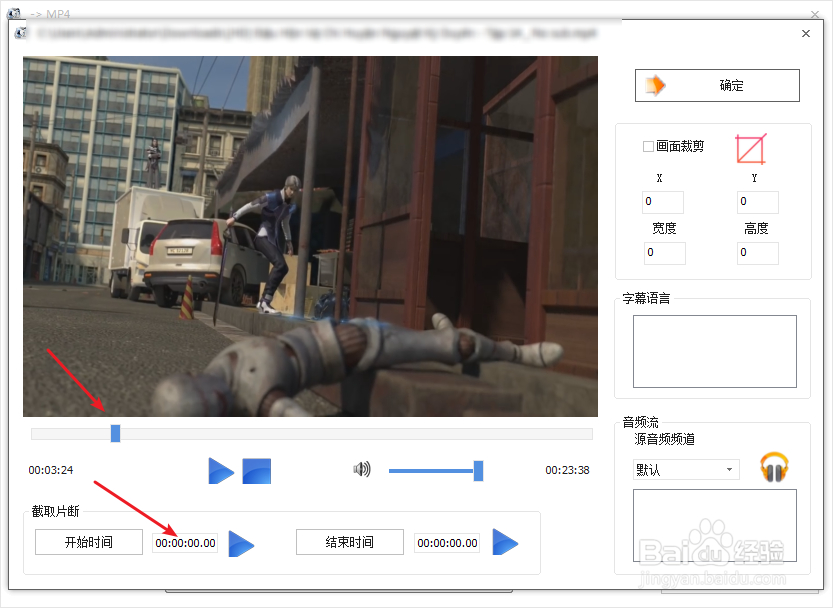Focus the 宽度 width field
833x608 pixels.
(665, 253)
